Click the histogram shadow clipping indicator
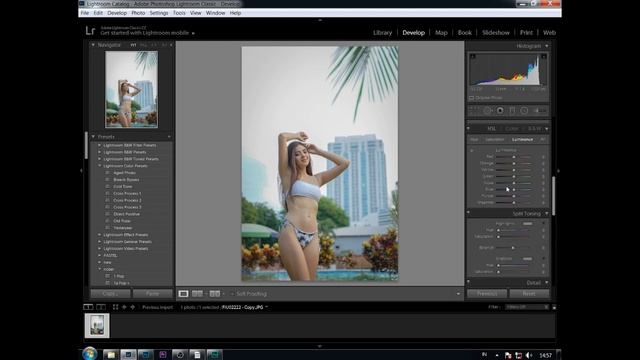 473,57
